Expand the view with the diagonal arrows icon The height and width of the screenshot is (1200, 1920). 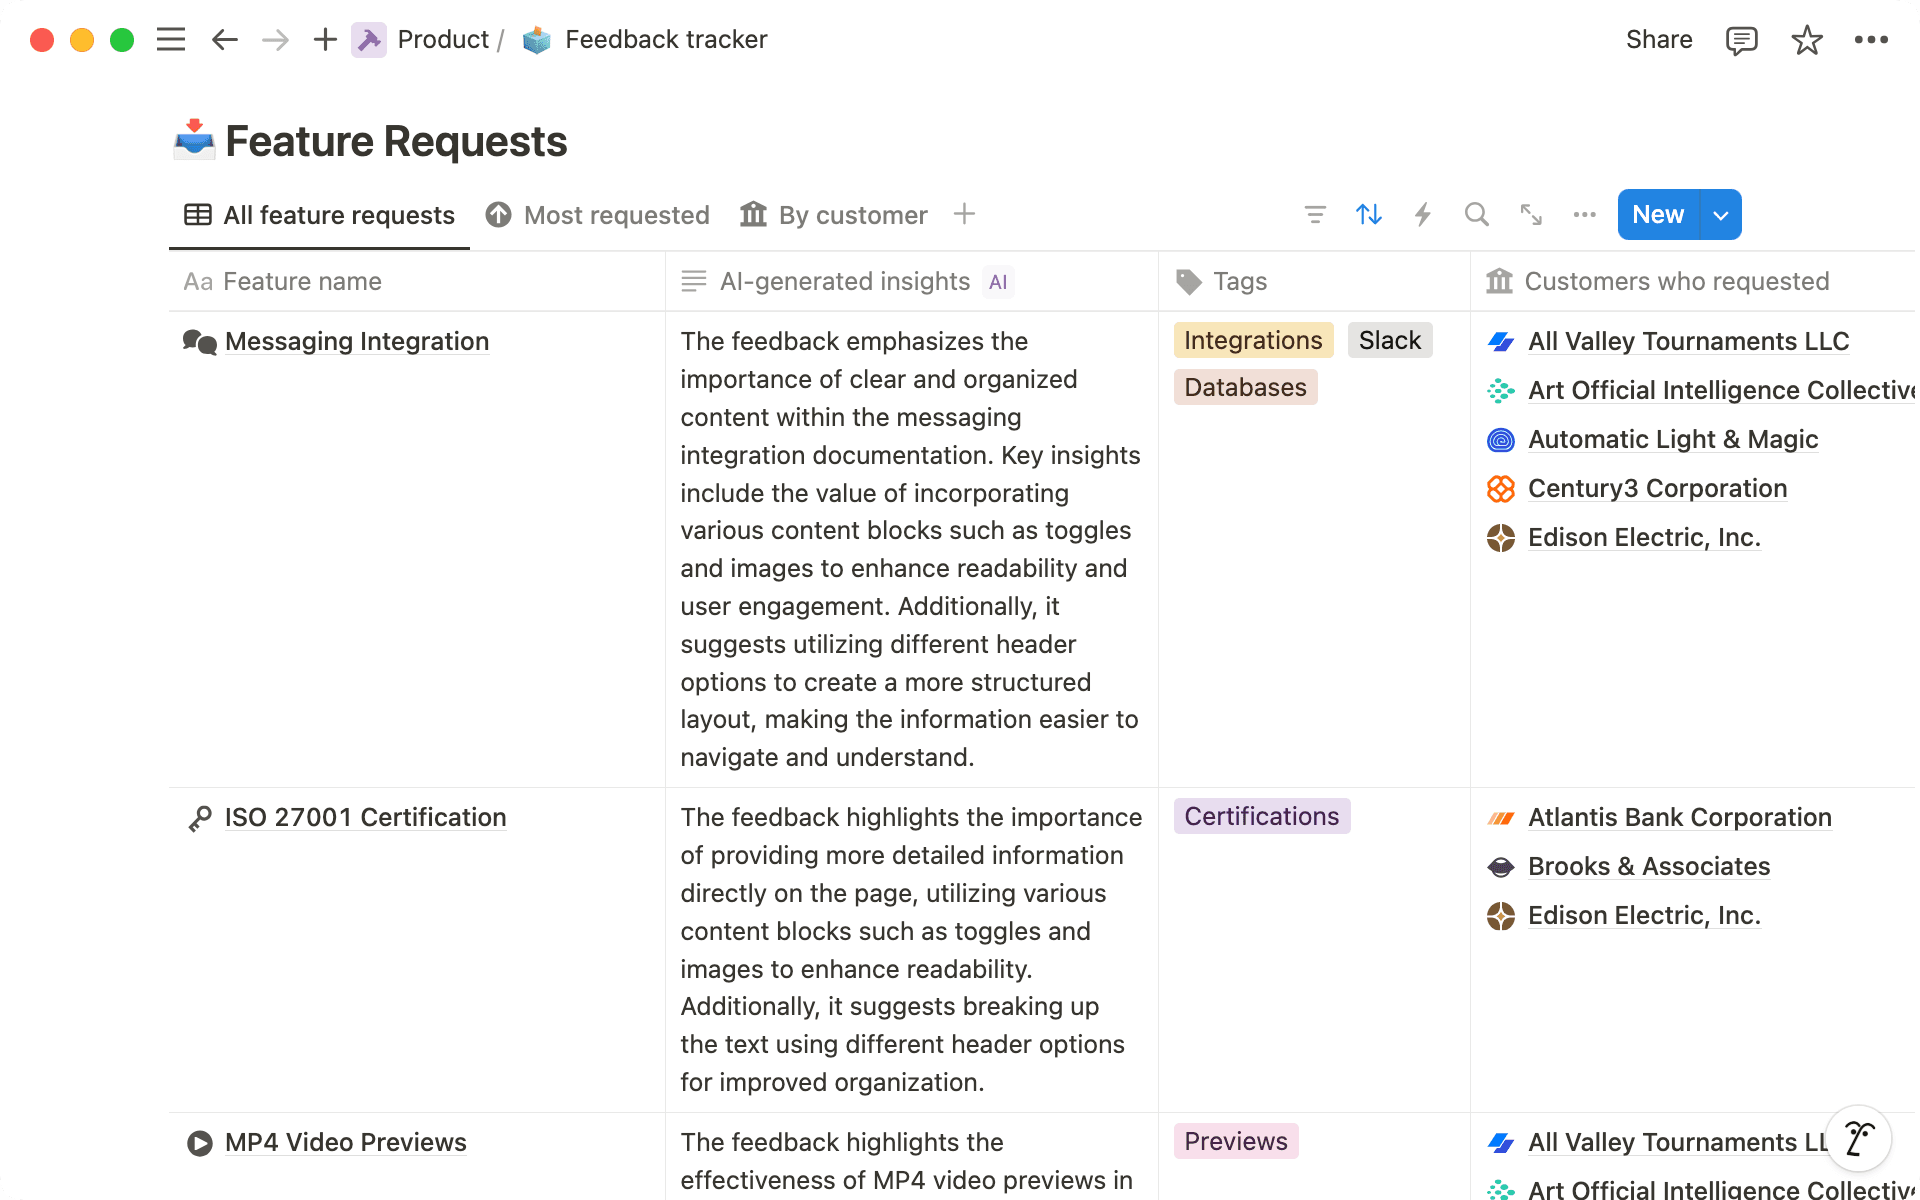(x=1530, y=214)
